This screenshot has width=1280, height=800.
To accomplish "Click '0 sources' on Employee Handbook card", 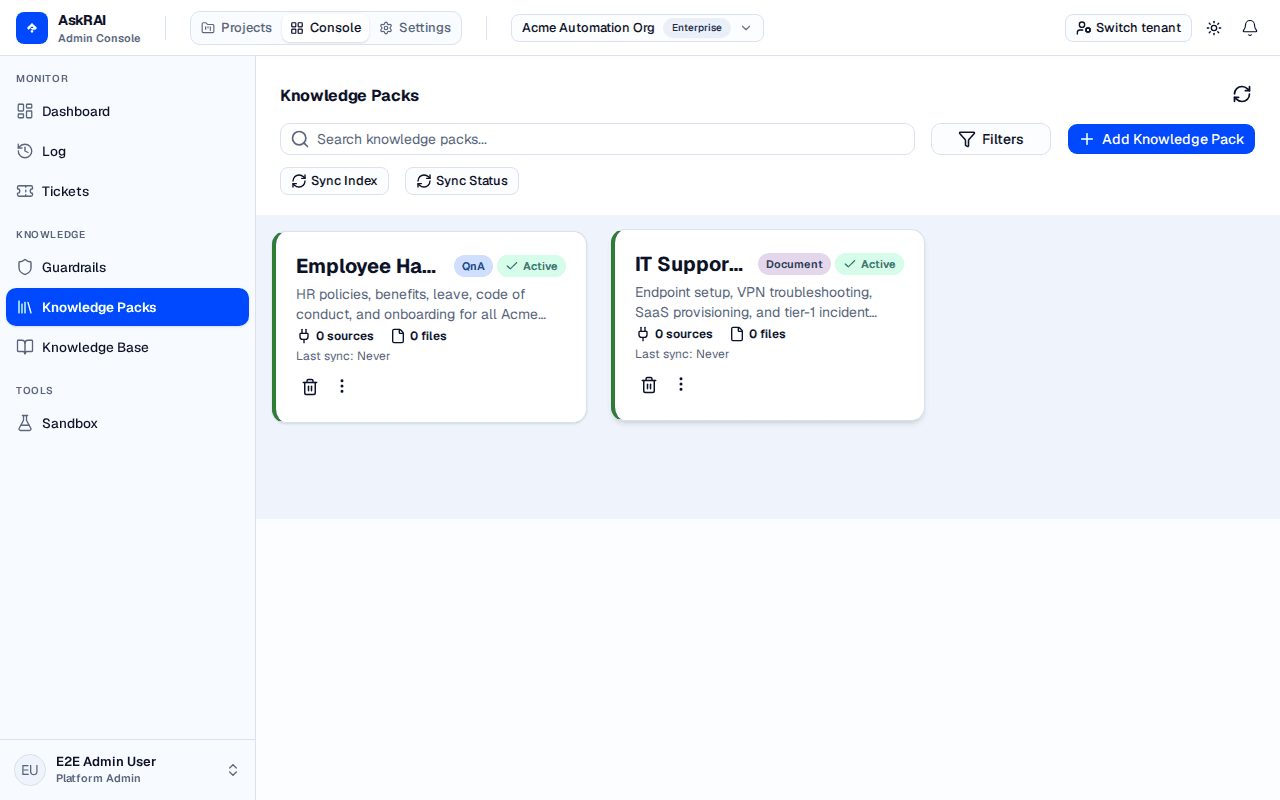I will coord(335,336).
